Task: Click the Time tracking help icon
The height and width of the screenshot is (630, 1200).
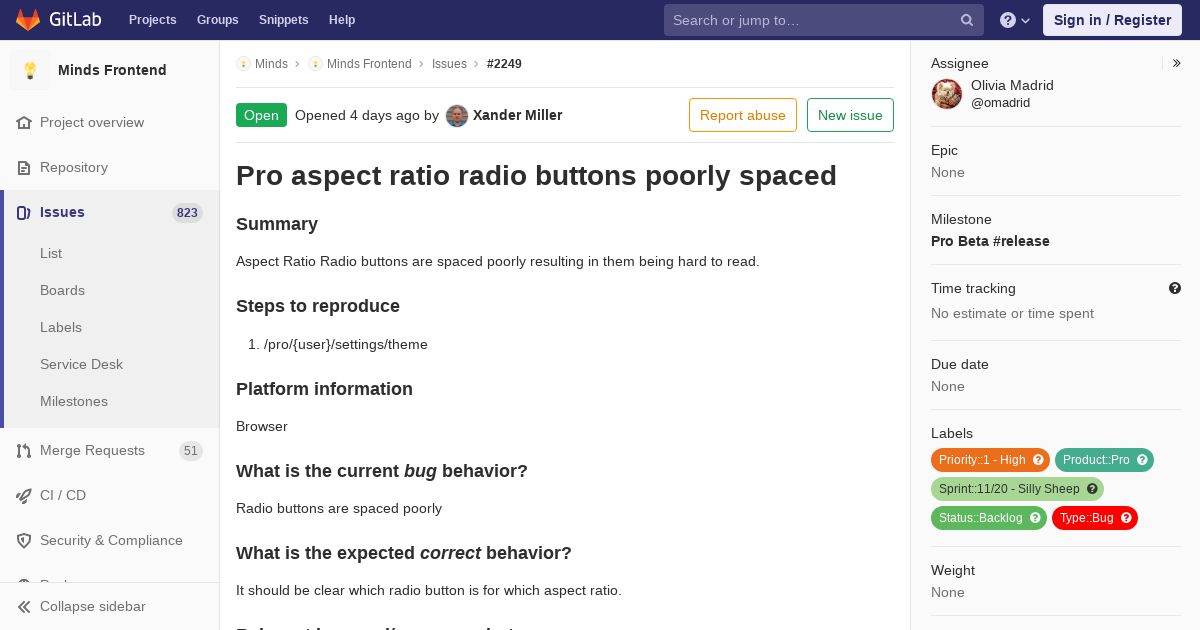Action: (1175, 288)
